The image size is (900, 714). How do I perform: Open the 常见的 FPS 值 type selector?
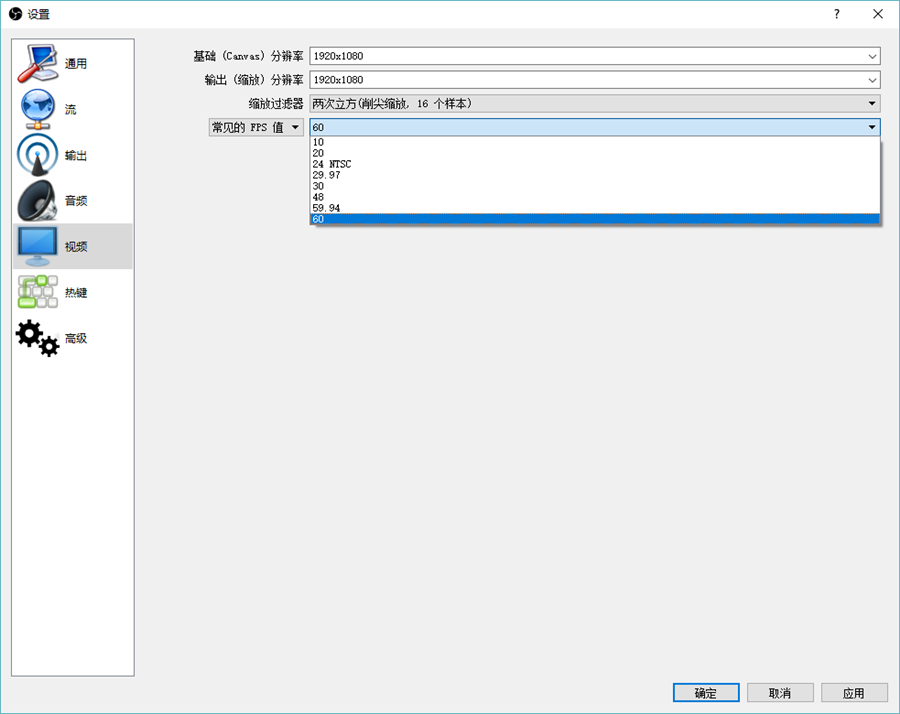click(255, 127)
